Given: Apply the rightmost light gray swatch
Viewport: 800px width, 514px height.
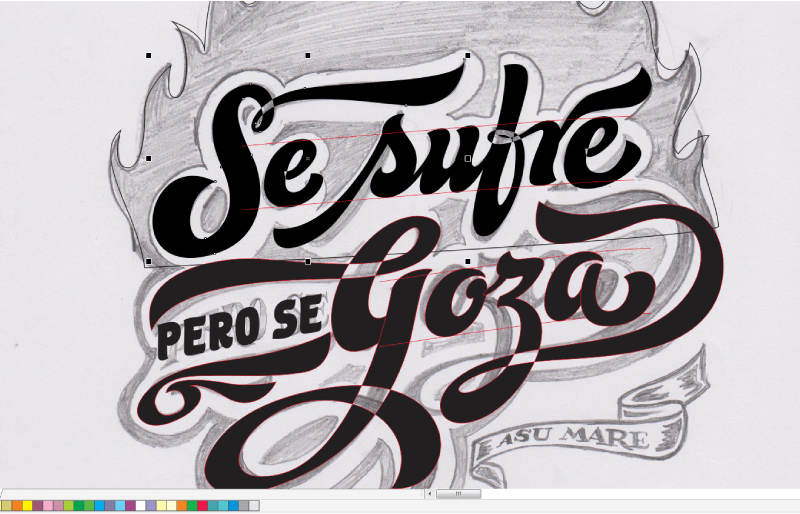Looking at the screenshot, I should [x=254, y=506].
